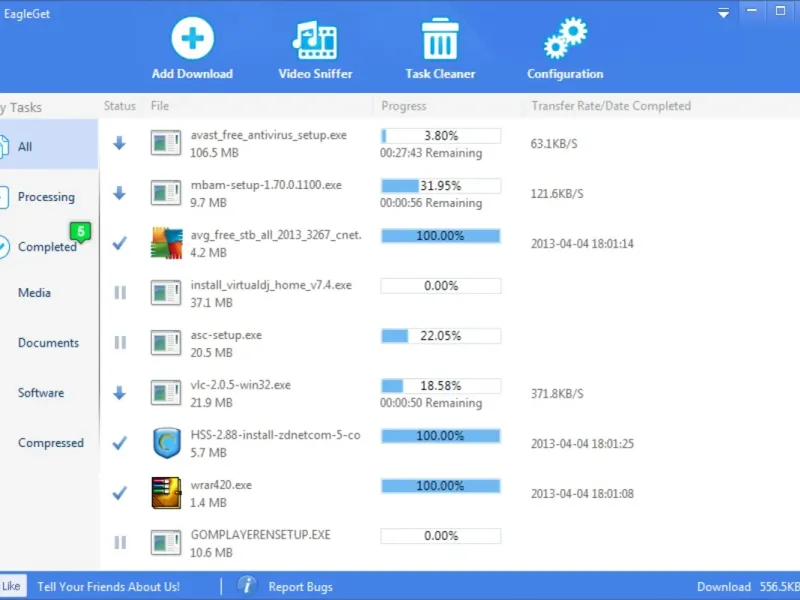
Task: Select file name asc-setup.exe
Action: tap(226, 335)
